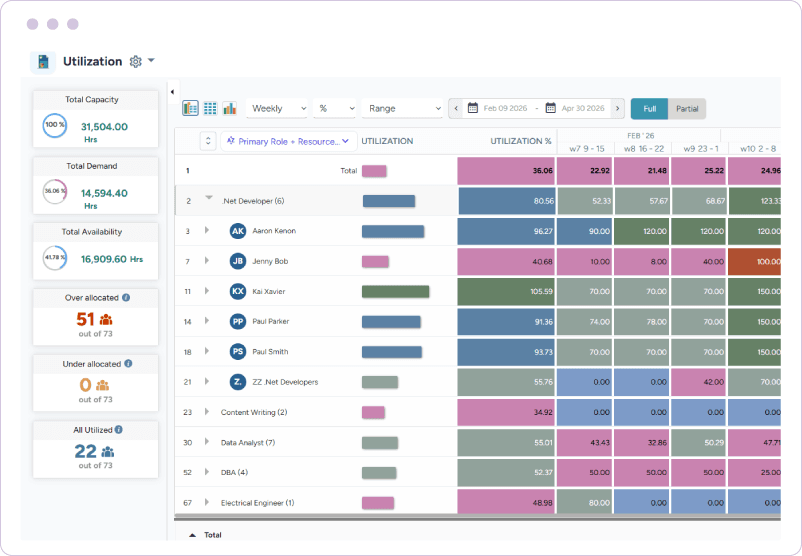The width and height of the screenshot is (802, 556).
Task: Click Jenny Bob JB avatar
Action: pos(238,261)
